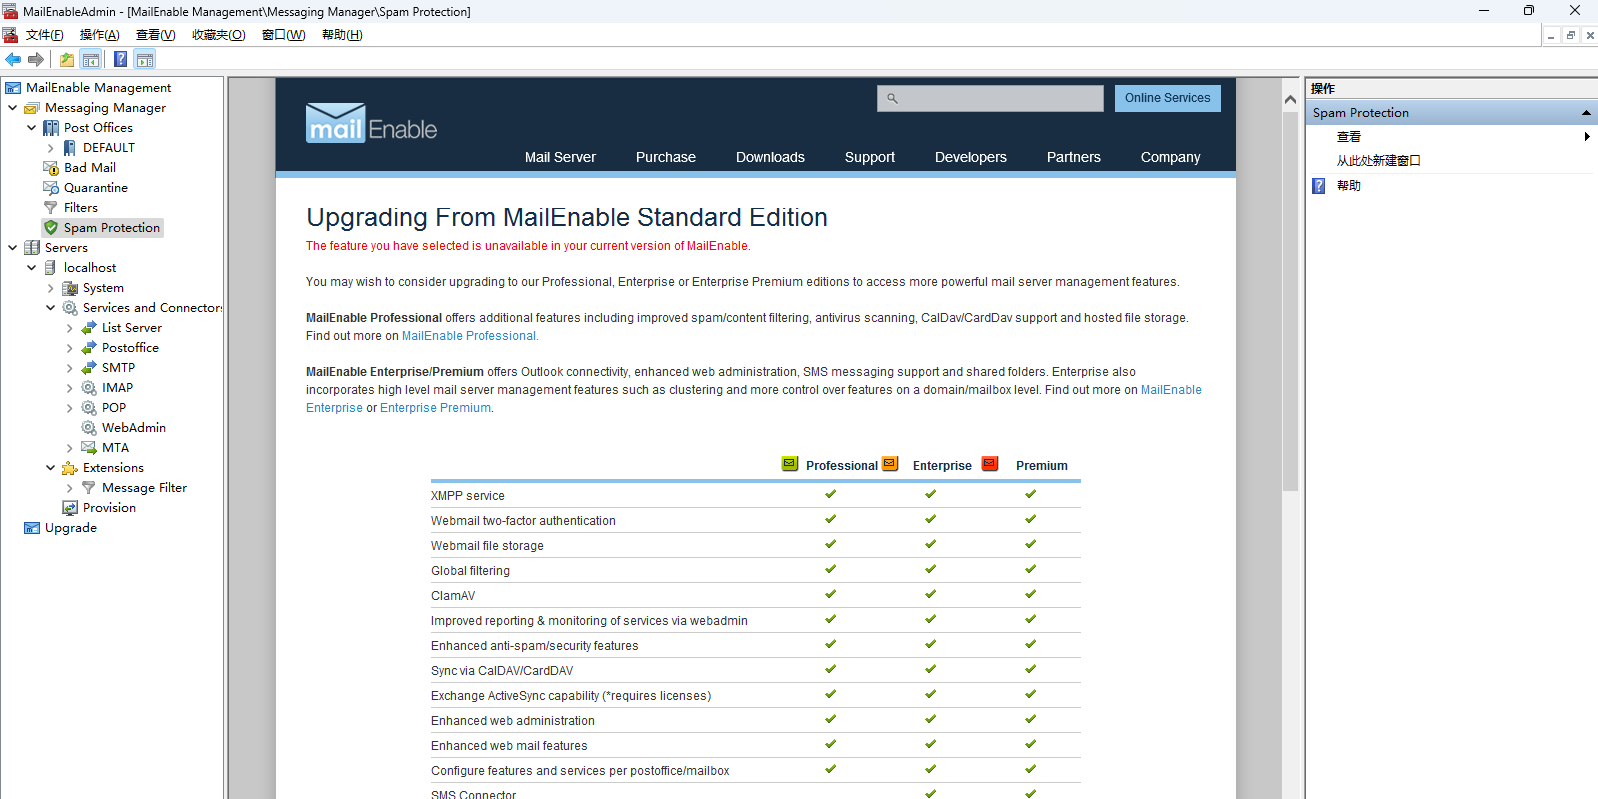Viewport: 1598px width, 799px height.
Task: Open the Mail Server navigation link
Action: click(x=560, y=157)
